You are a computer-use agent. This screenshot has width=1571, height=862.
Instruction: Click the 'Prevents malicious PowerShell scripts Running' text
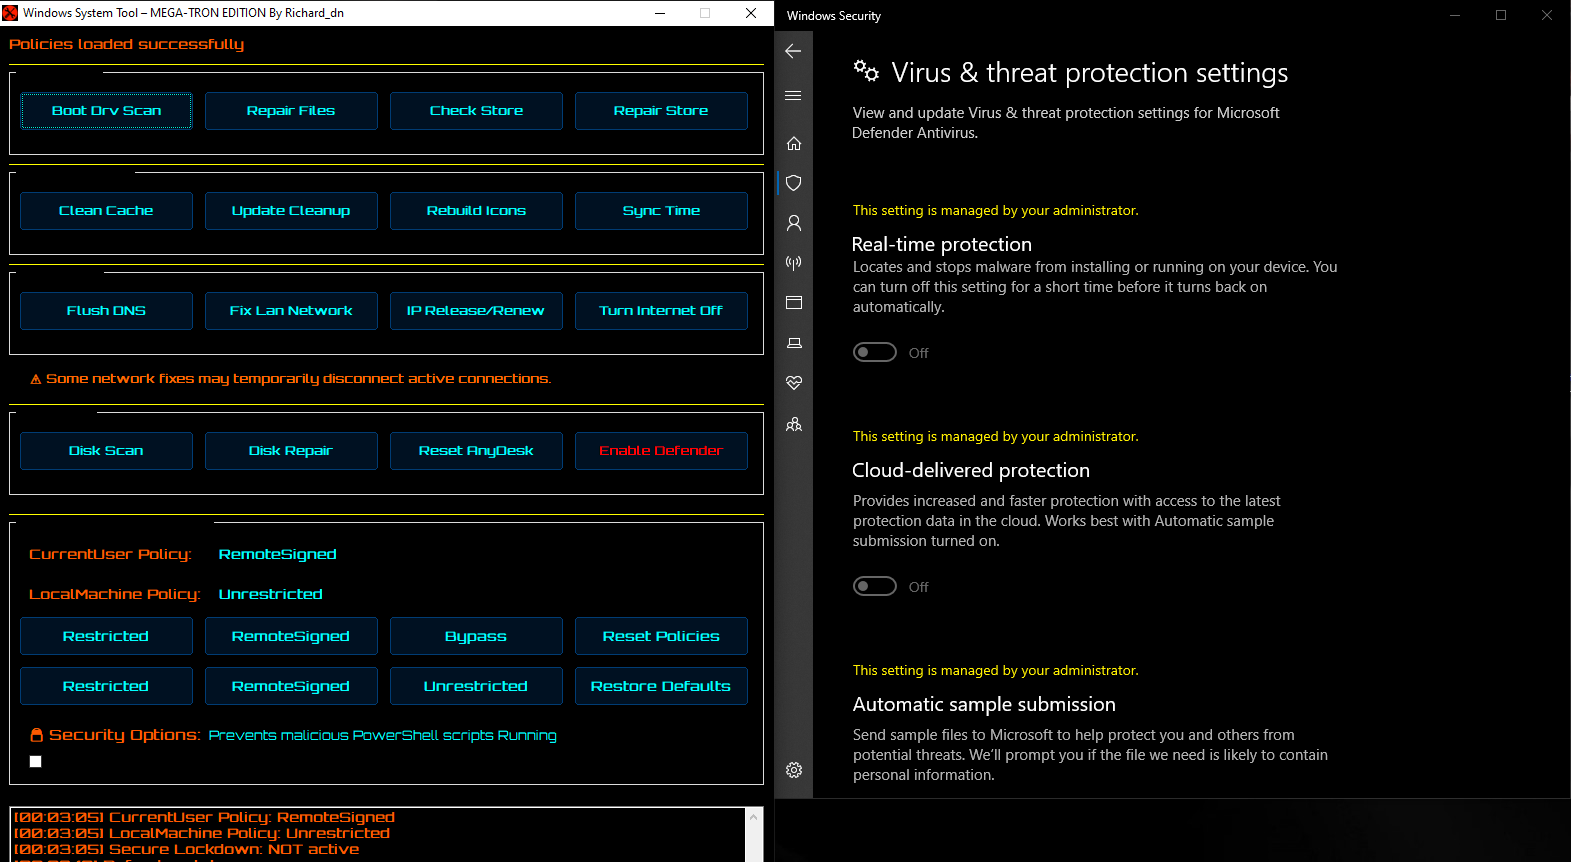coord(383,735)
